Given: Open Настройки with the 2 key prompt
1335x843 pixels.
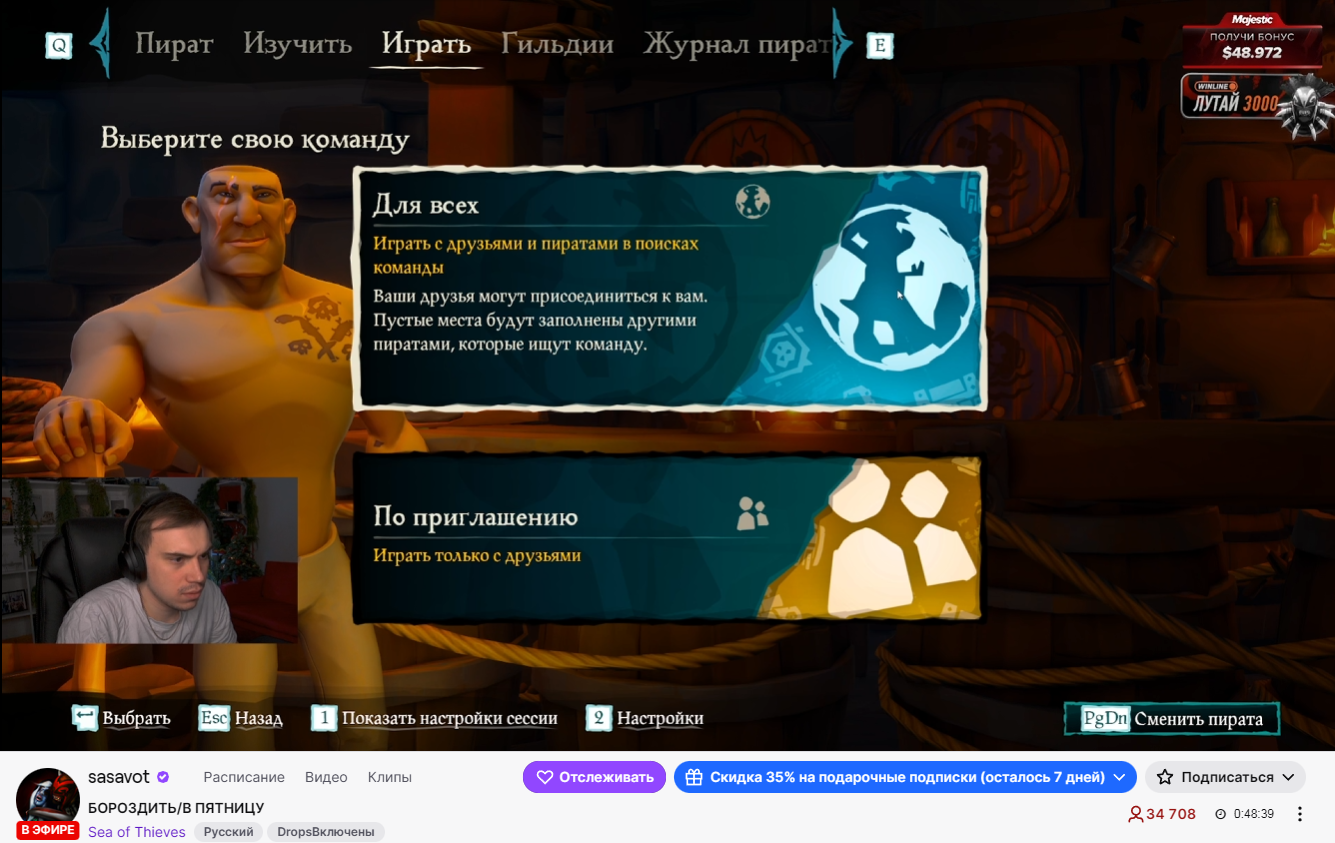Looking at the screenshot, I should point(644,718).
